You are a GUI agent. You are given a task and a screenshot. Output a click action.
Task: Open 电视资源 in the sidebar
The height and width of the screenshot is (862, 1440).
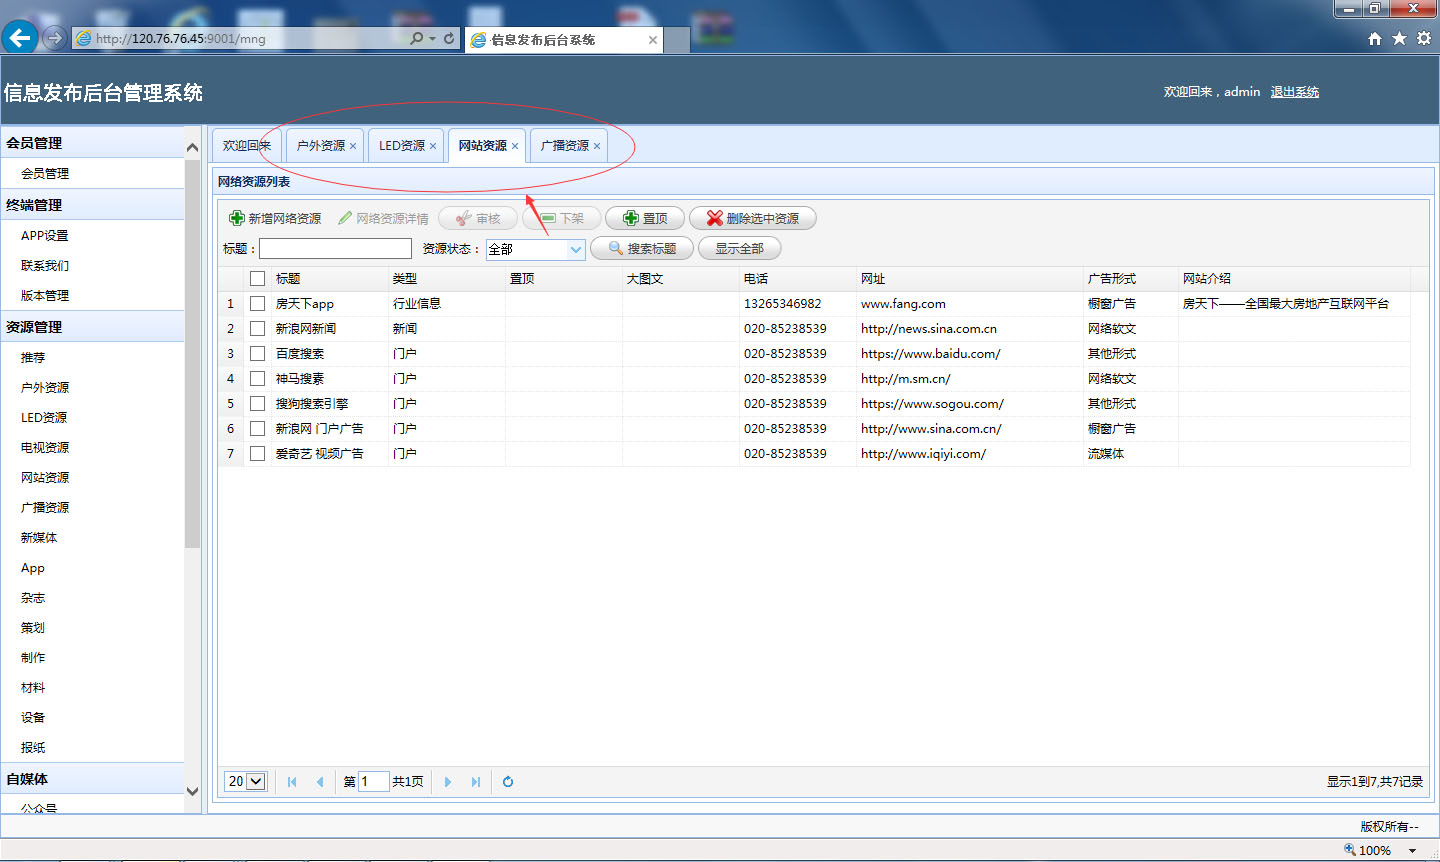(x=45, y=448)
